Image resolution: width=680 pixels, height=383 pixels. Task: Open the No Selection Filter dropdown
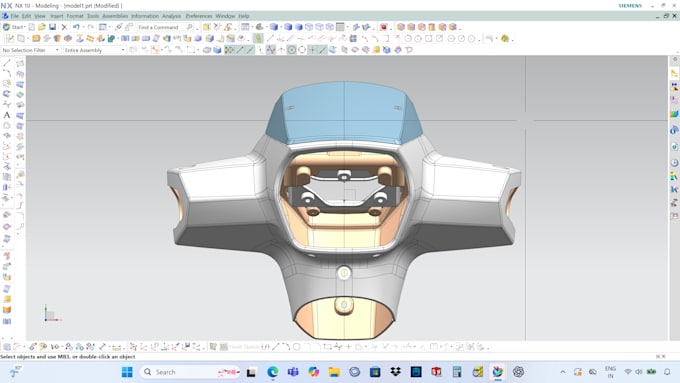tap(30, 50)
